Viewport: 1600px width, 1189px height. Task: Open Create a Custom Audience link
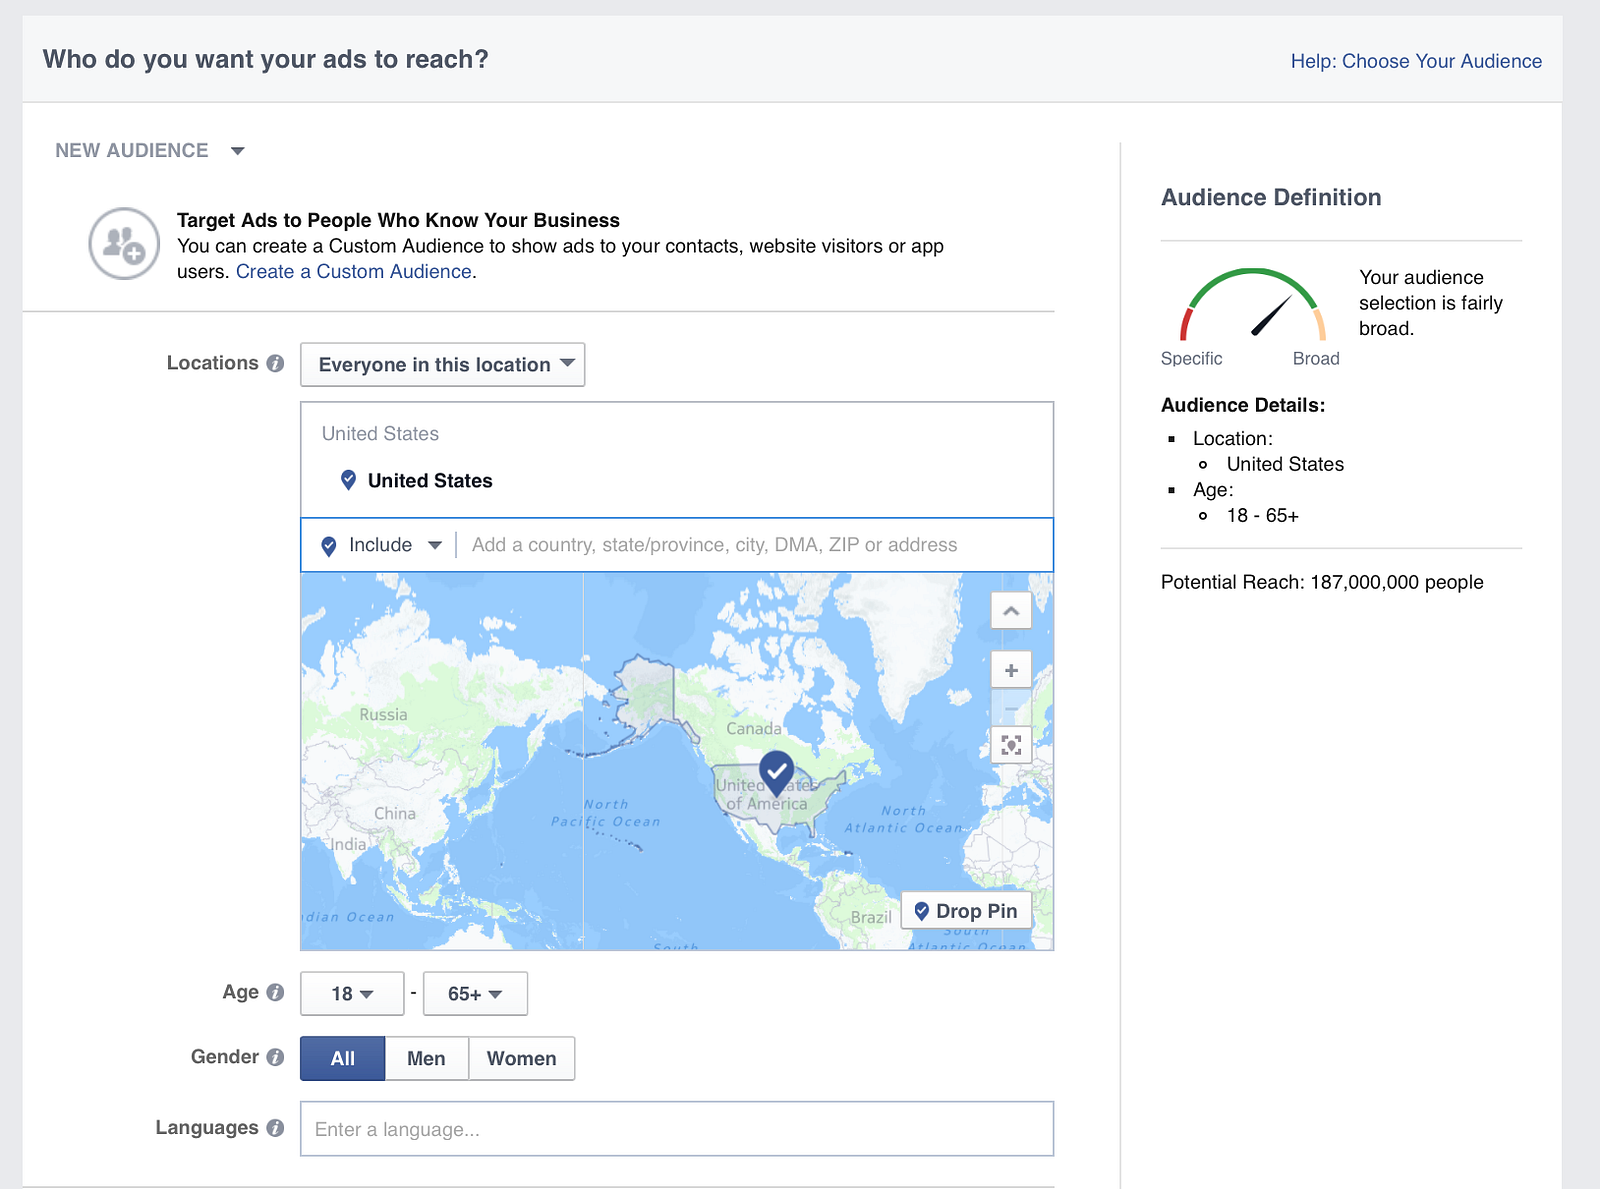(x=354, y=272)
